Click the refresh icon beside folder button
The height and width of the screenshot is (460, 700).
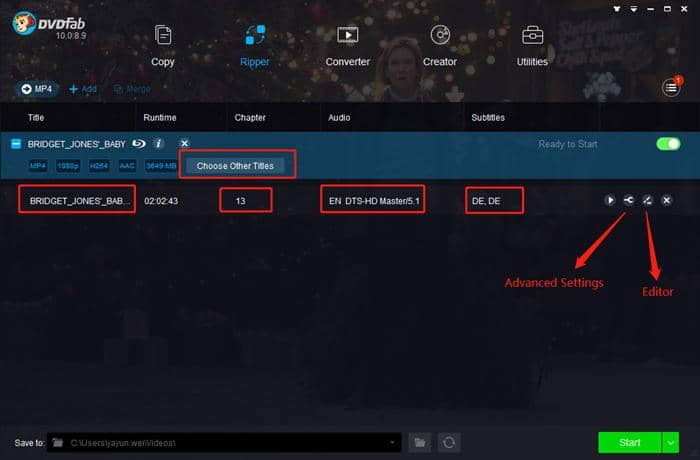click(x=449, y=443)
